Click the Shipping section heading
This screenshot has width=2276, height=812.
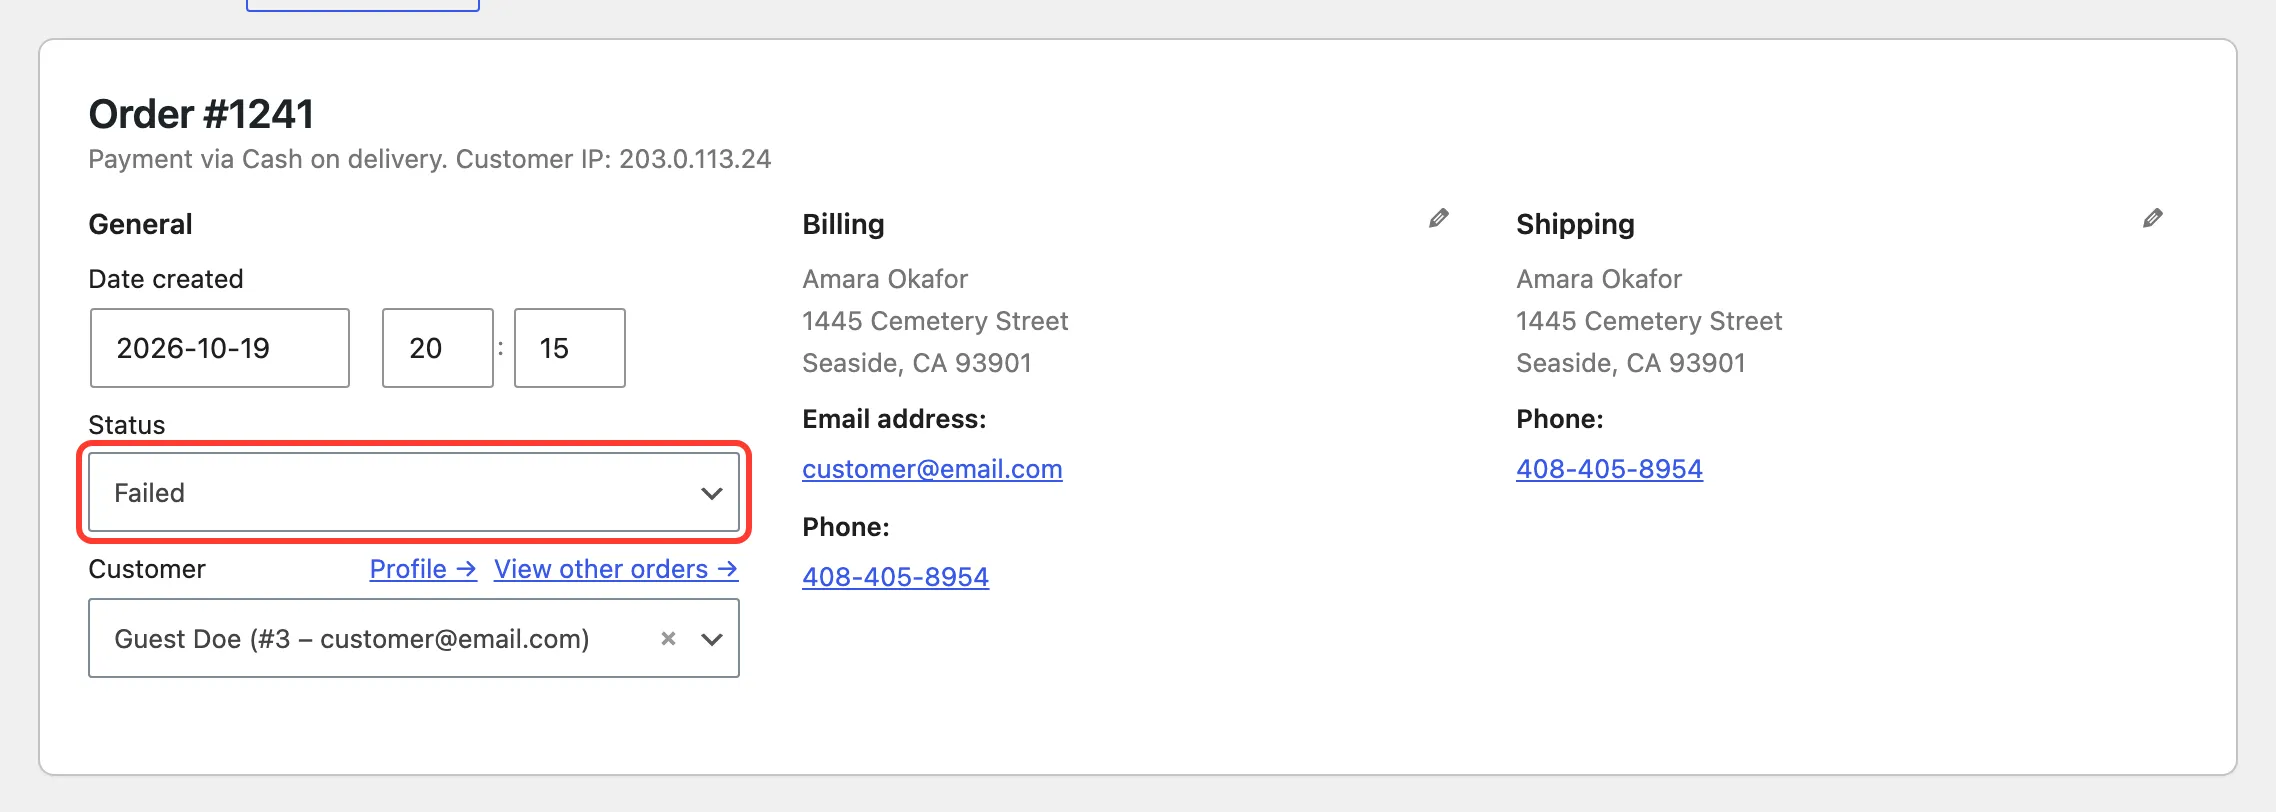(1575, 224)
